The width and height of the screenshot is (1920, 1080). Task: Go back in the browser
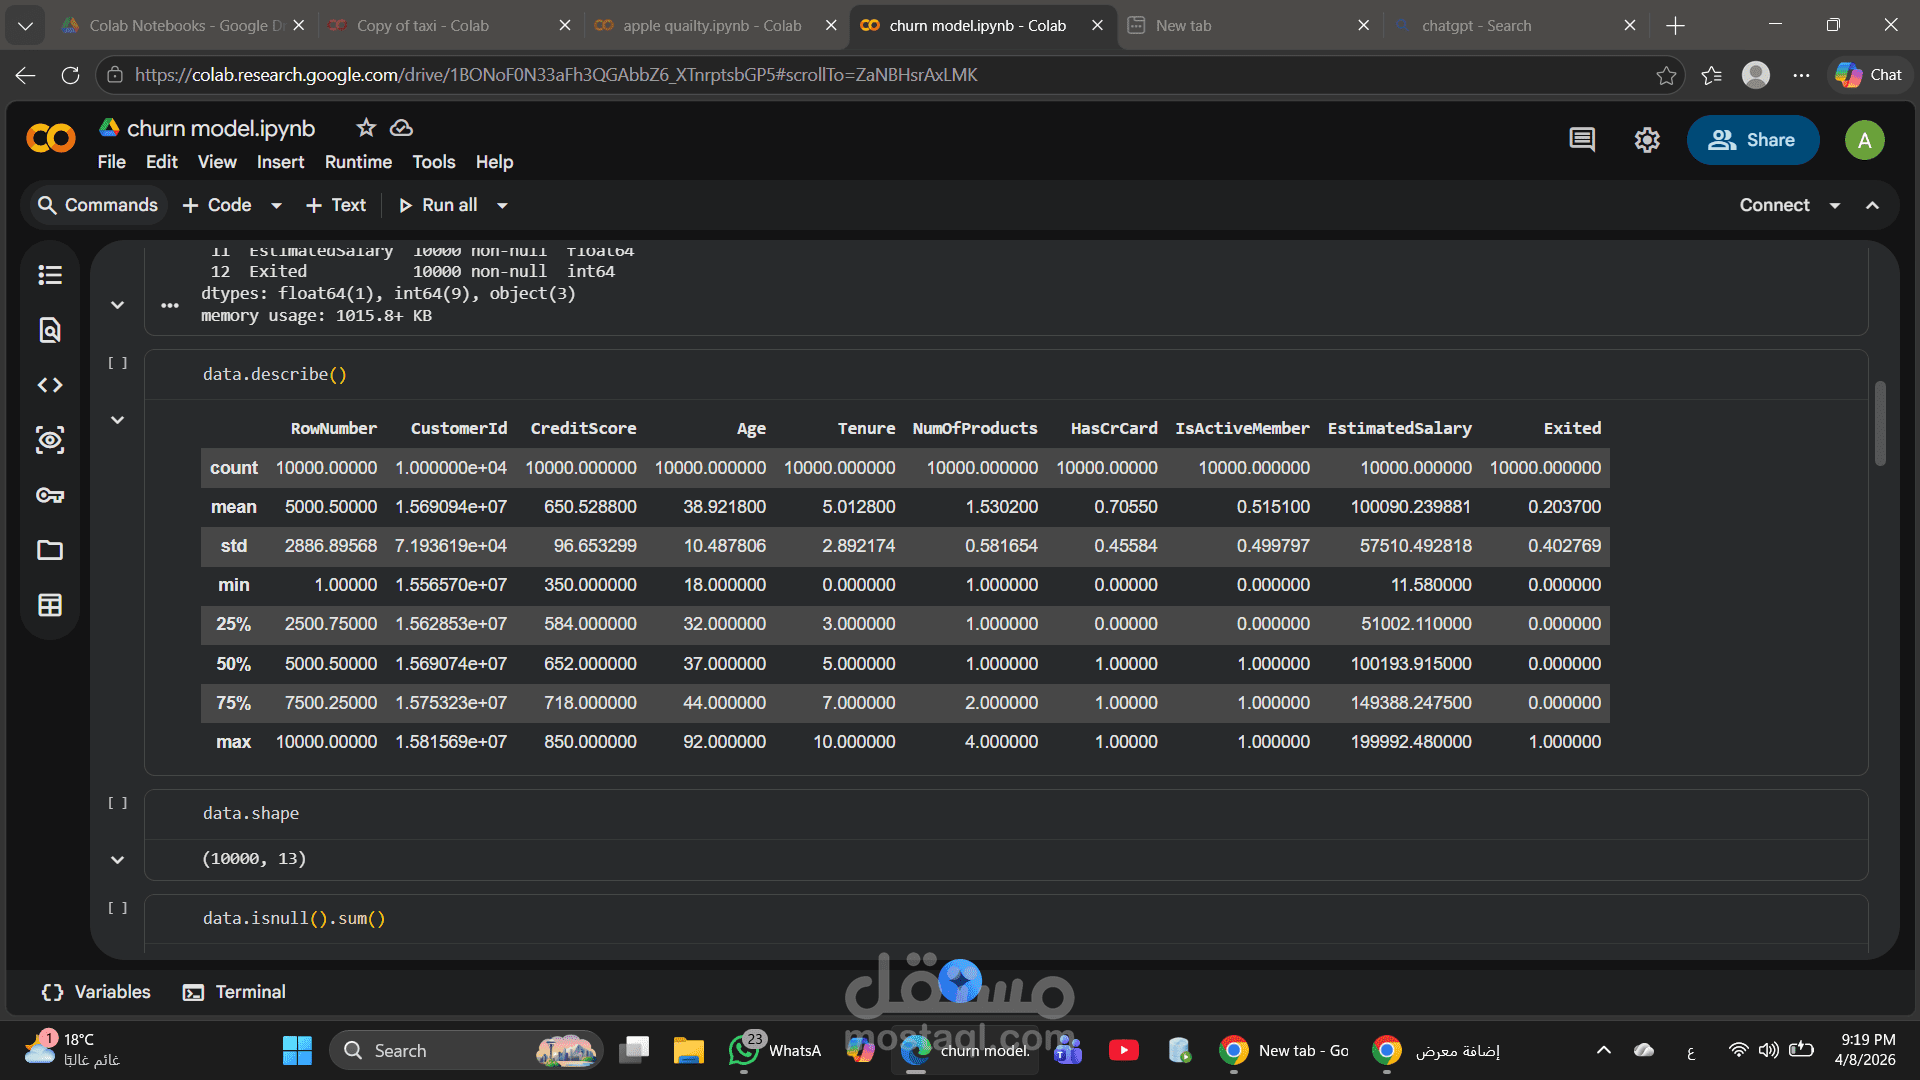(26, 75)
